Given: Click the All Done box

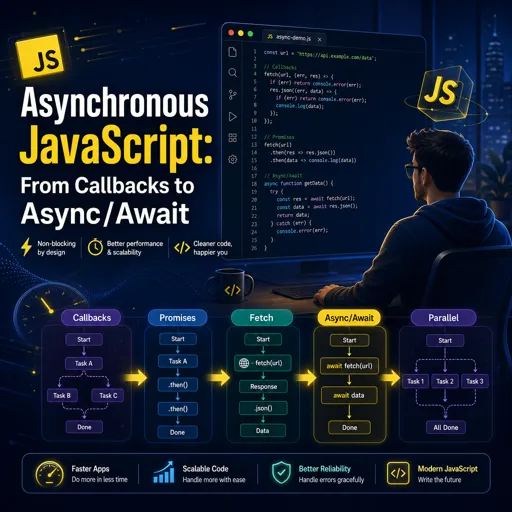Looking at the screenshot, I should [x=446, y=427].
